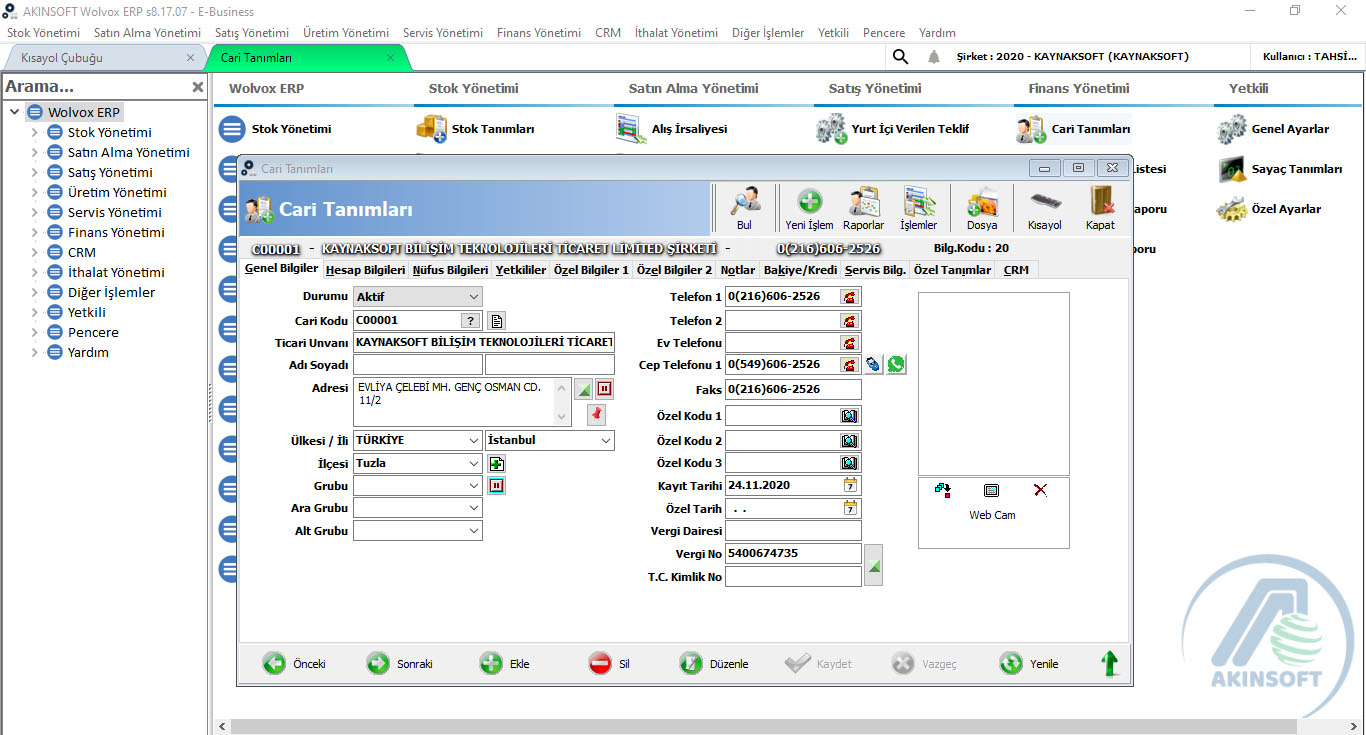The image size is (1366, 735).
Task: Click the calendar icon beside Kayıt Tarihi
Action: (x=849, y=485)
